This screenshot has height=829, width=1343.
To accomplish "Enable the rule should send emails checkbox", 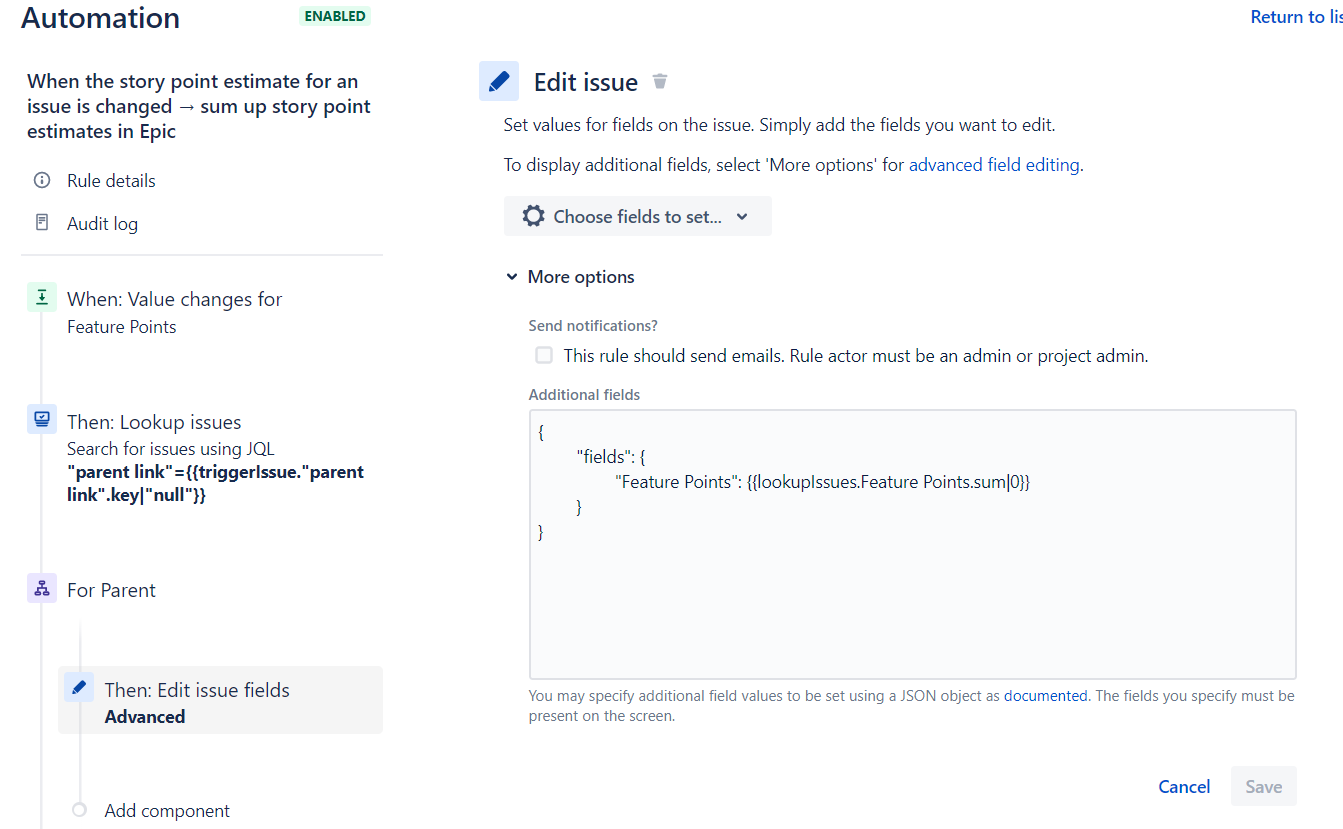I will 543,355.
